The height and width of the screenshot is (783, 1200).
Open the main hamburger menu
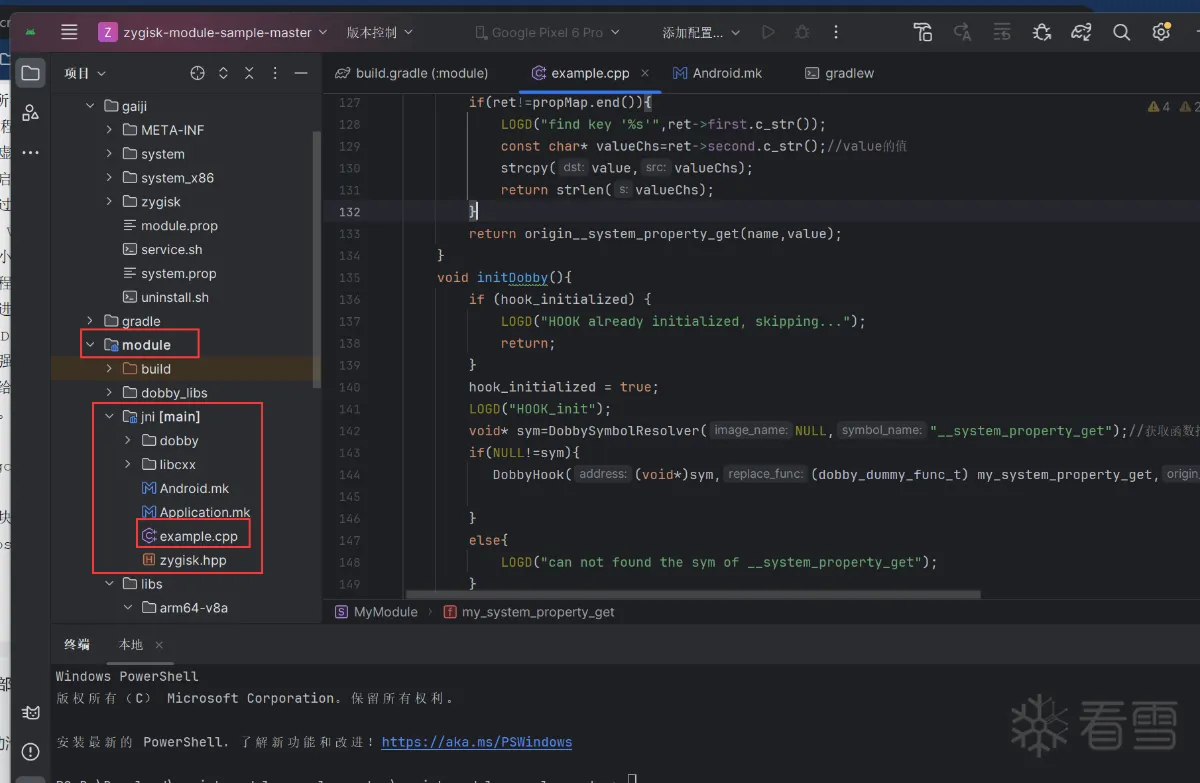coord(69,32)
